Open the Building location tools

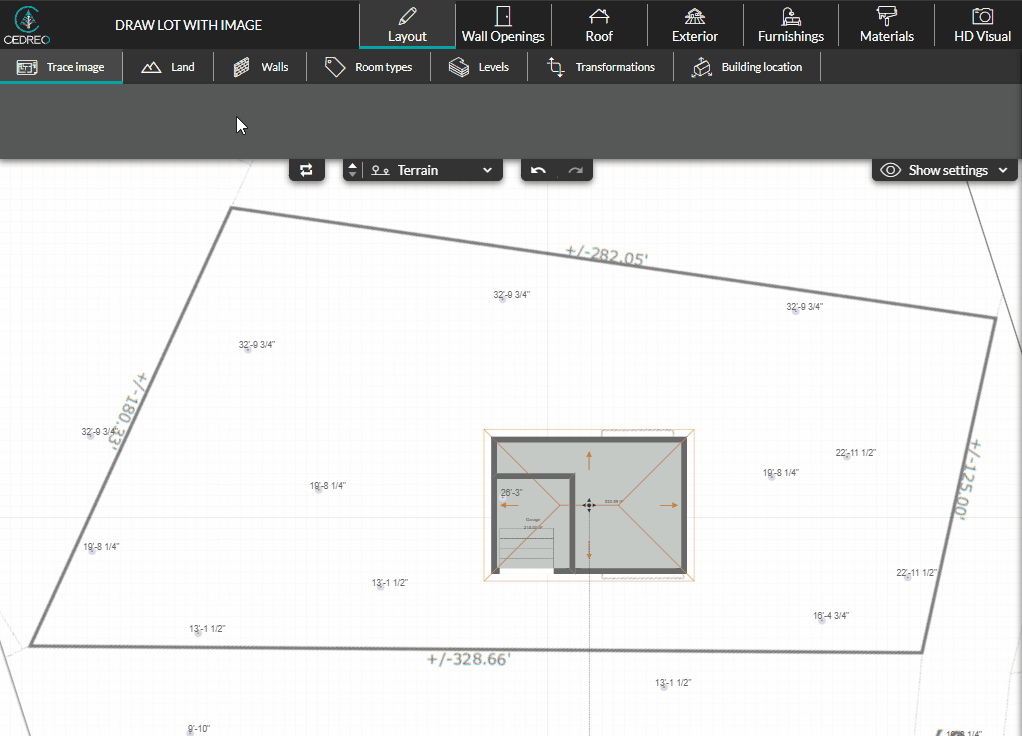click(x=747, y=67)
